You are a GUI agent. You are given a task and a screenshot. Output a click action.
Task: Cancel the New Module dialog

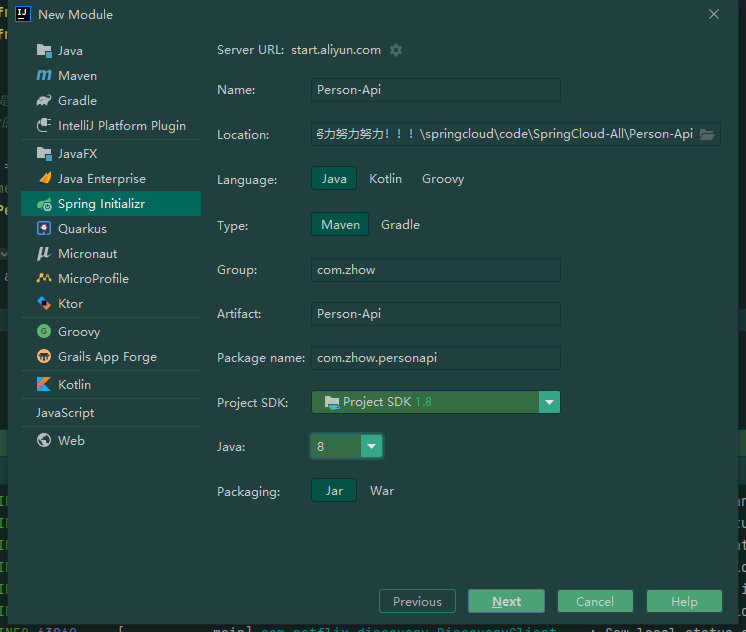(595, 601)
